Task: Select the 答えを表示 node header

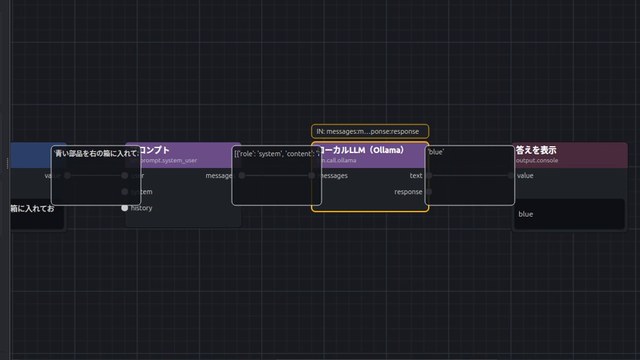Action: tap(570, 155)
